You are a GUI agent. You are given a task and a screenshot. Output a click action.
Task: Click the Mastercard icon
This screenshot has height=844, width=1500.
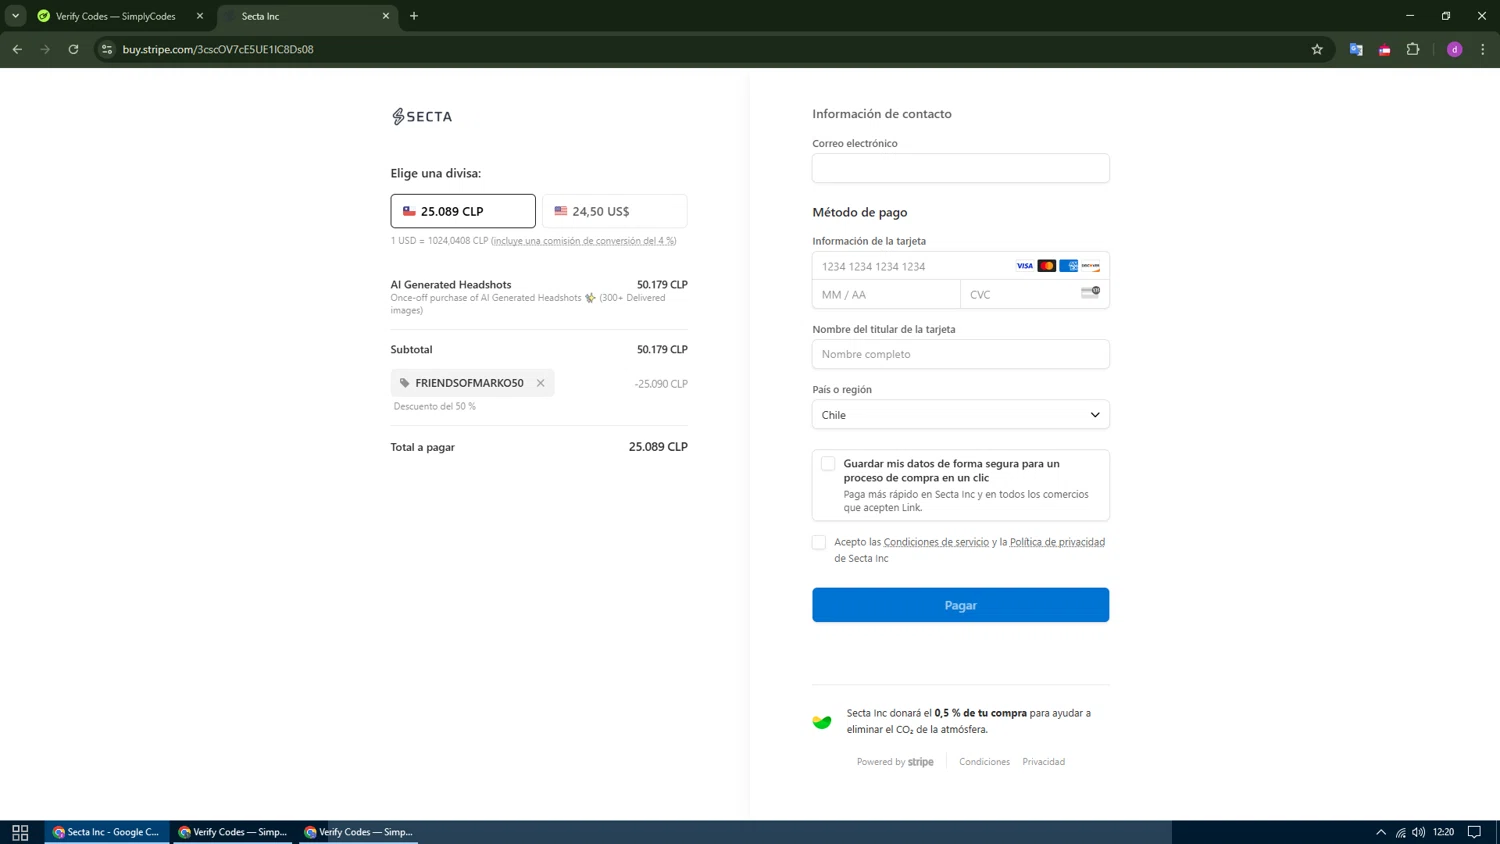click(x=1047, y=266)
